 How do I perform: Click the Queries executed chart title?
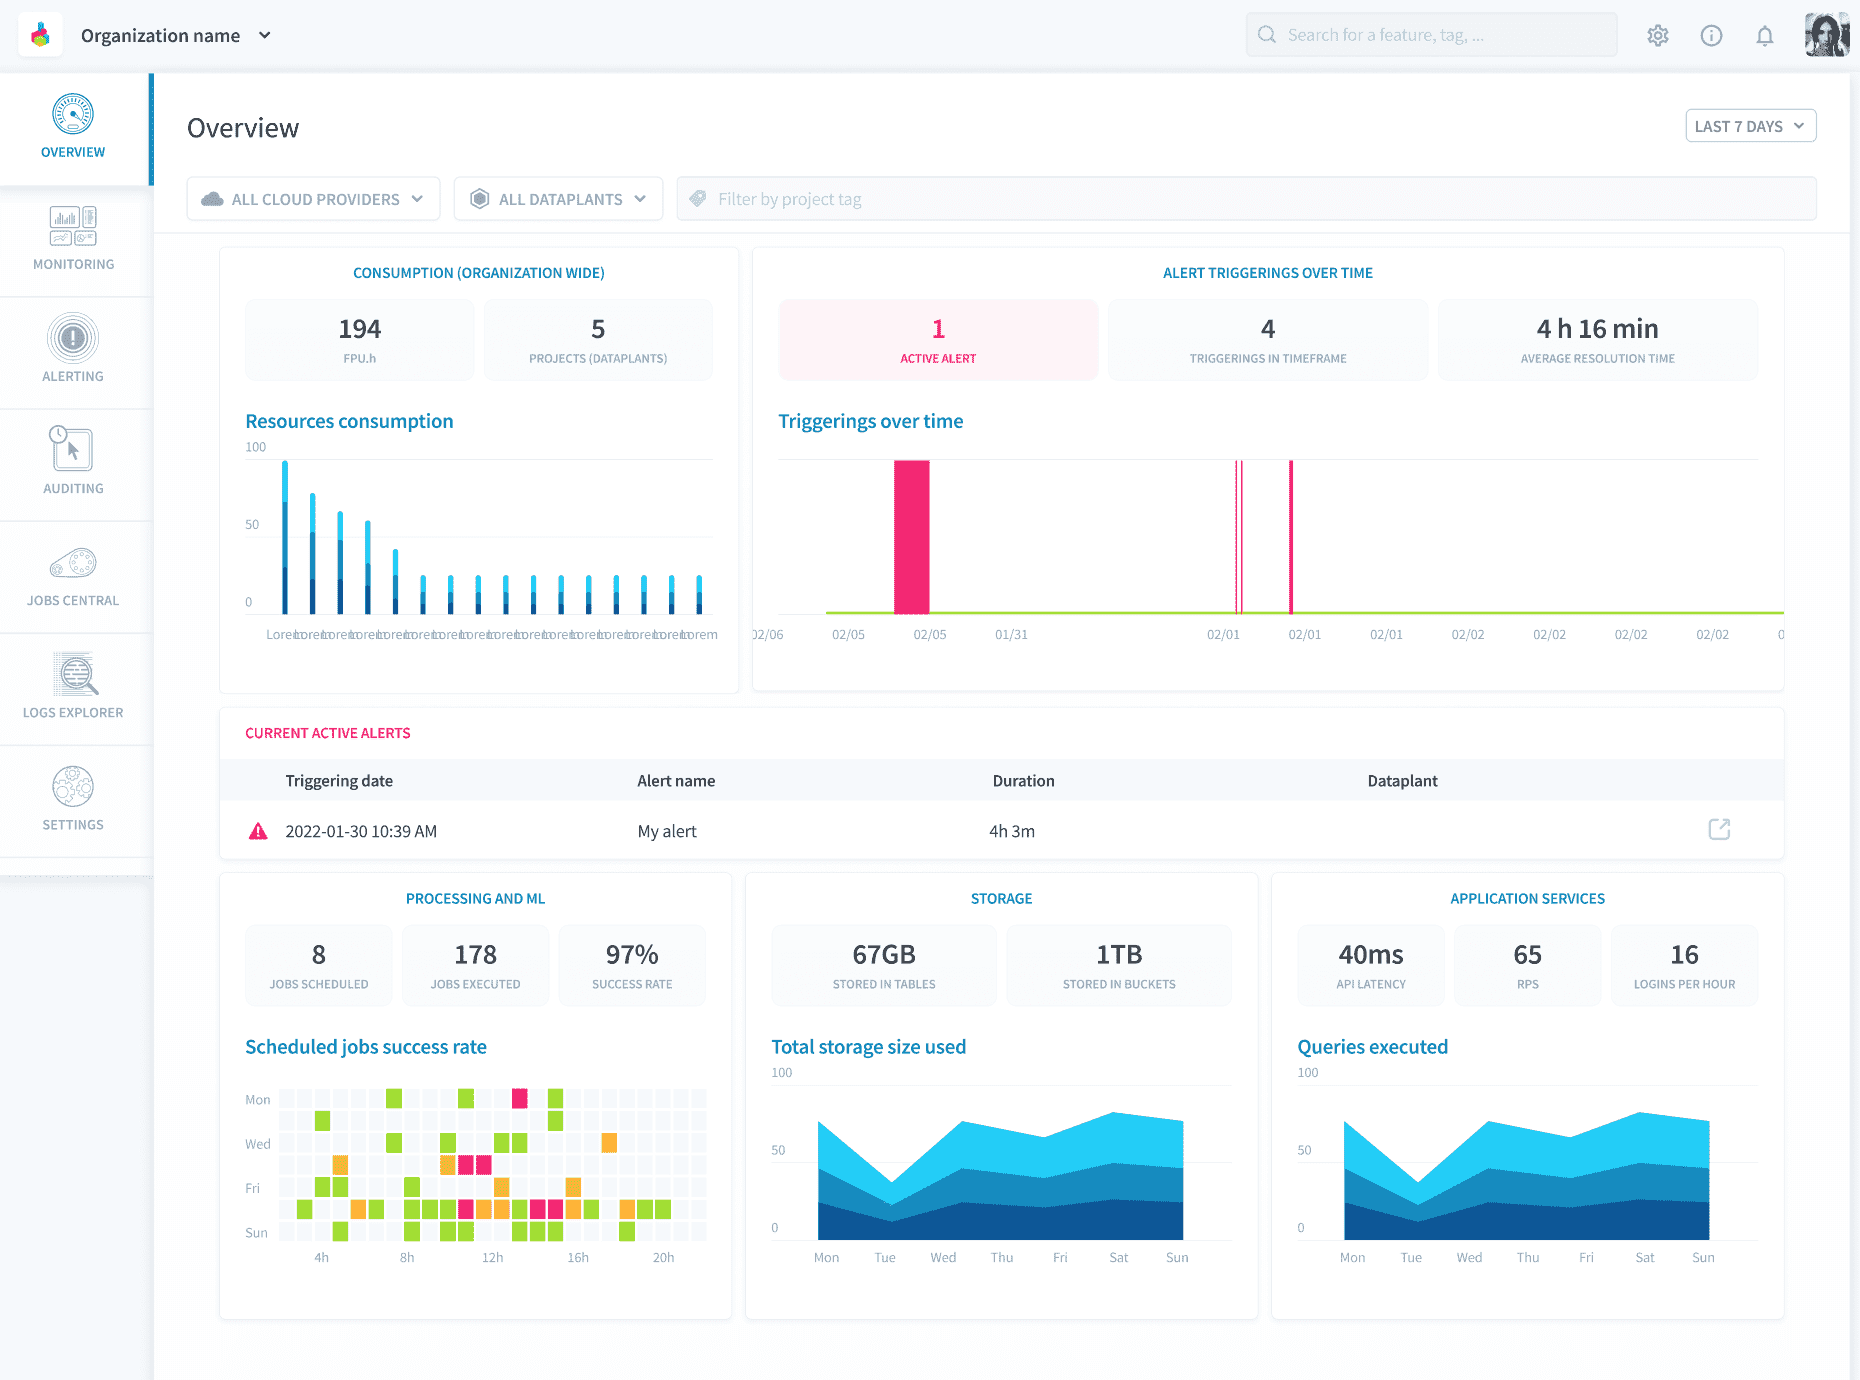pos(1373,1047)
